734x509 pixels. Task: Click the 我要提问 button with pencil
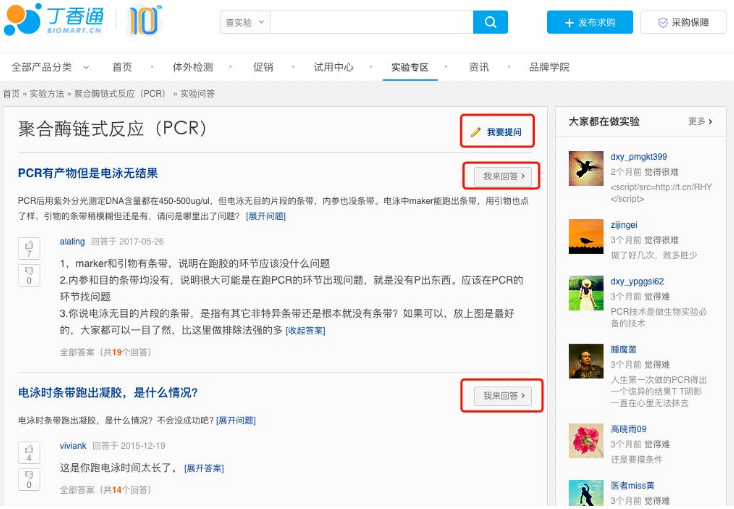pyautogui.click(x=497, y=132)
